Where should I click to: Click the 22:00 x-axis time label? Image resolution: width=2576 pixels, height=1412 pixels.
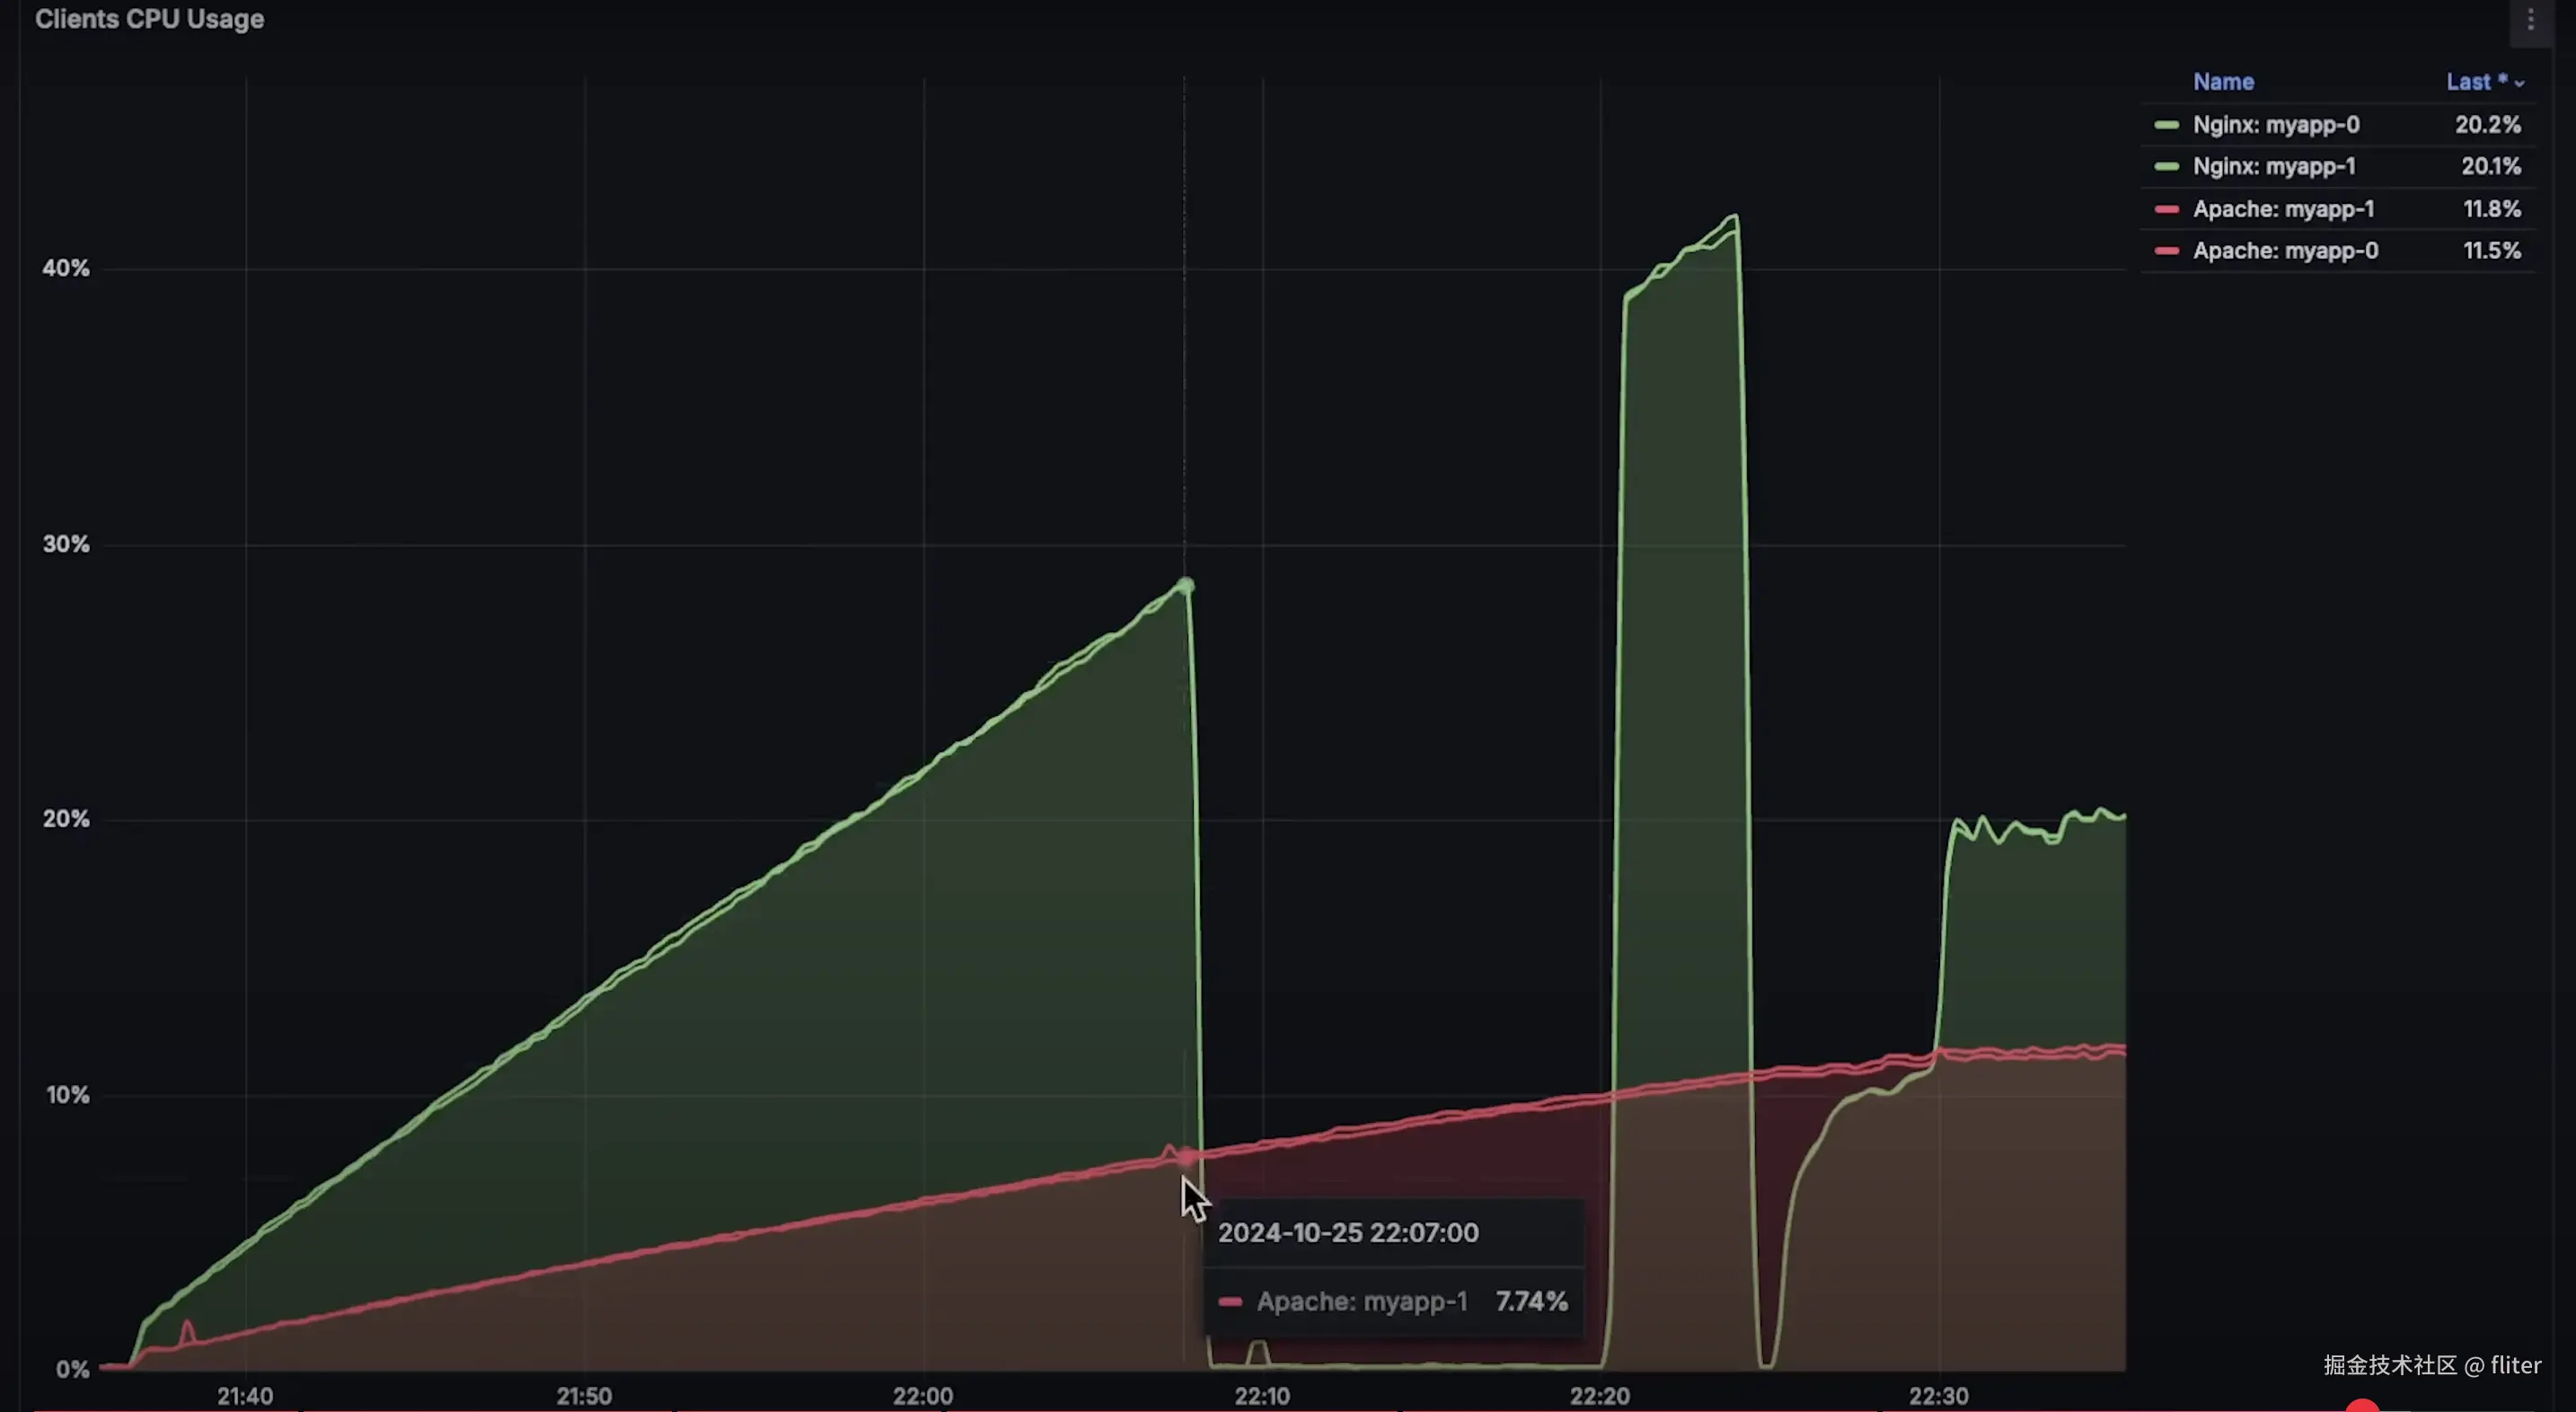click(922, 1395)
